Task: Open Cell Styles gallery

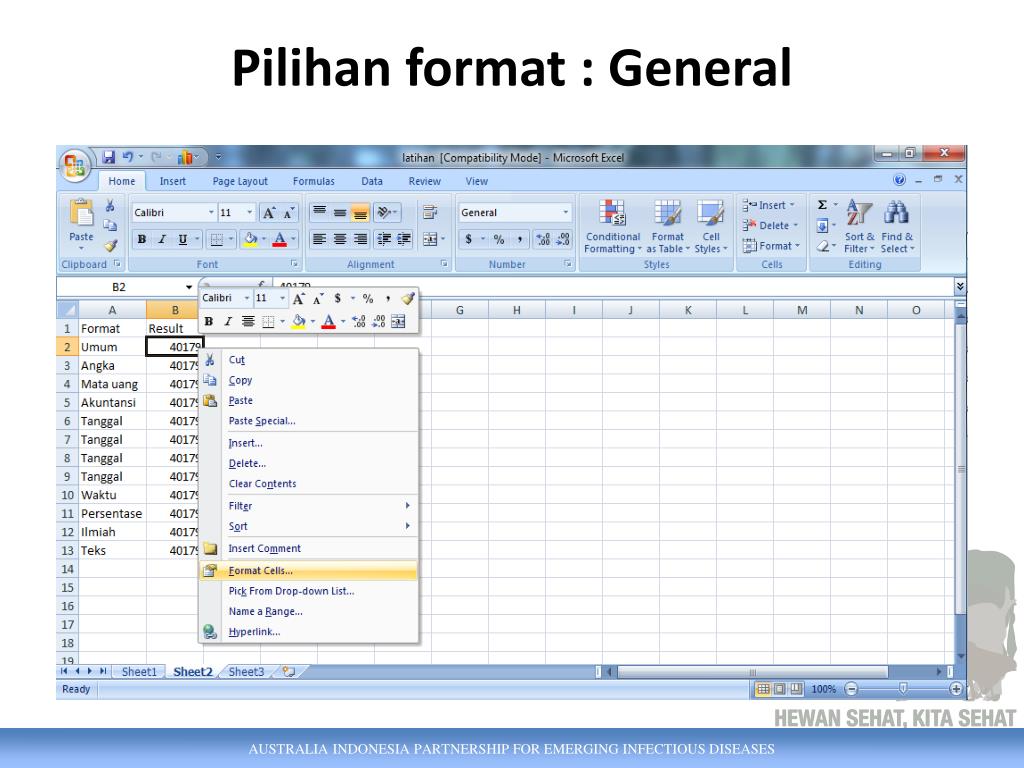Action: click(x=711, y=227)
